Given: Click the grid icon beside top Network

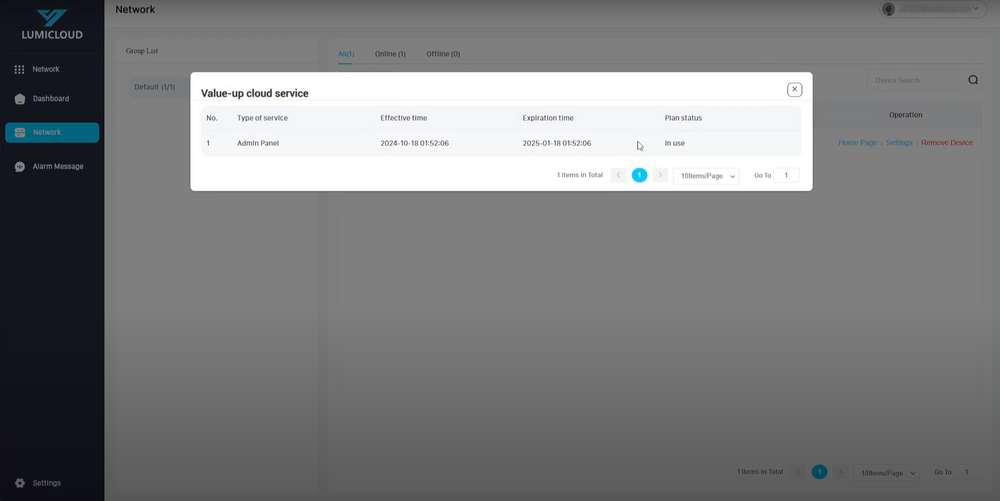Looking at the screenshot, I should pyautogui.click(x=20, y=70).
